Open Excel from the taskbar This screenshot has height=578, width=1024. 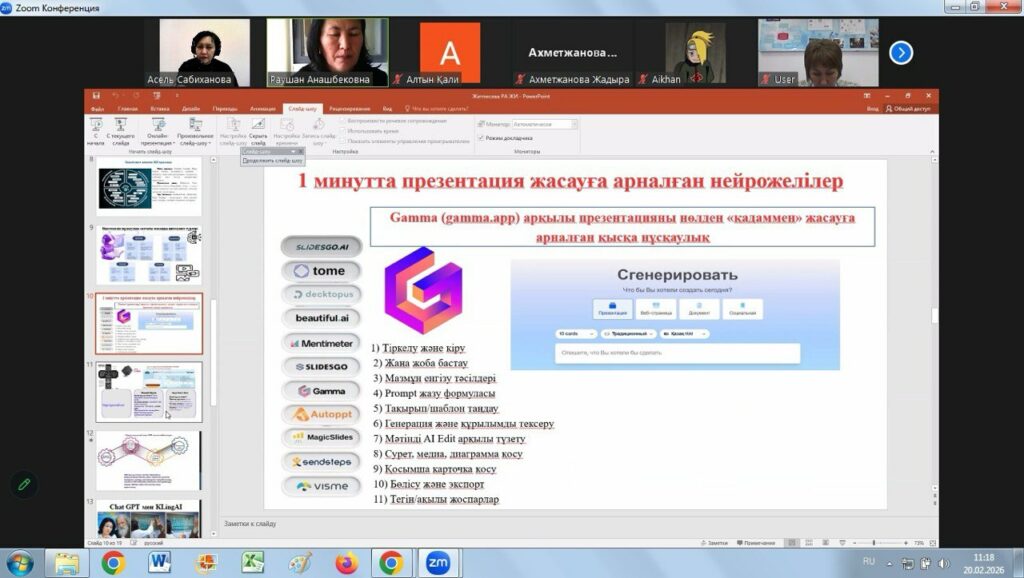(x=253, y=563)
